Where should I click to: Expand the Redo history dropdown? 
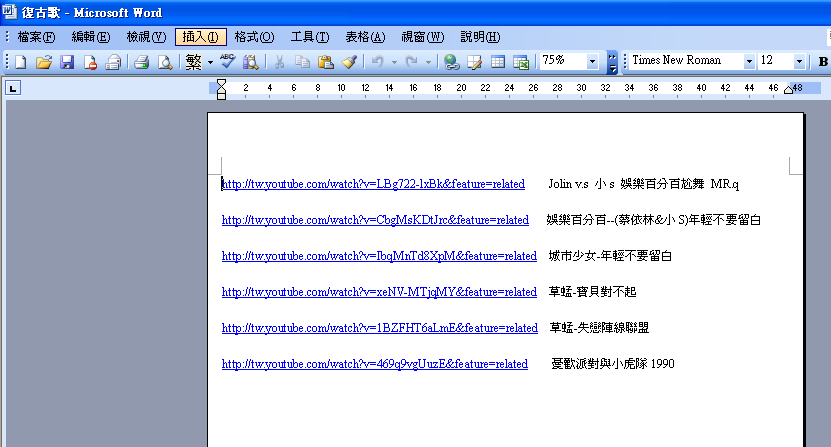pyautogui.click(x=428, y=62)
